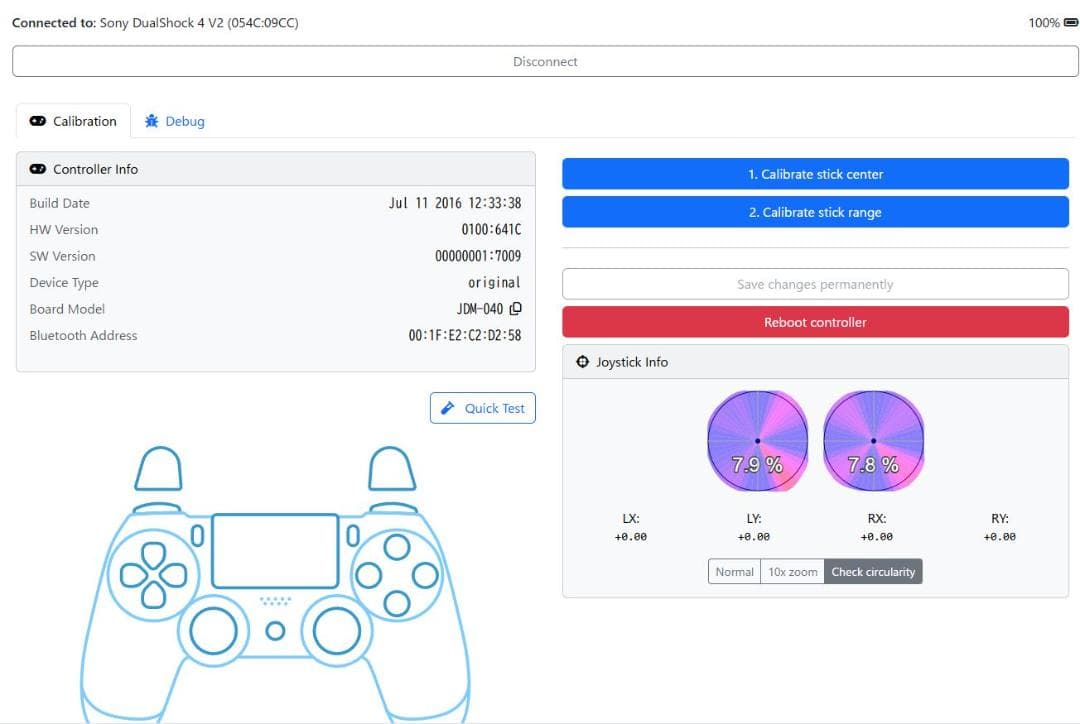Viewport: 1080px width, 724px height.
Task: Click the battery icon next to 100%
Action: (1071, 23)
